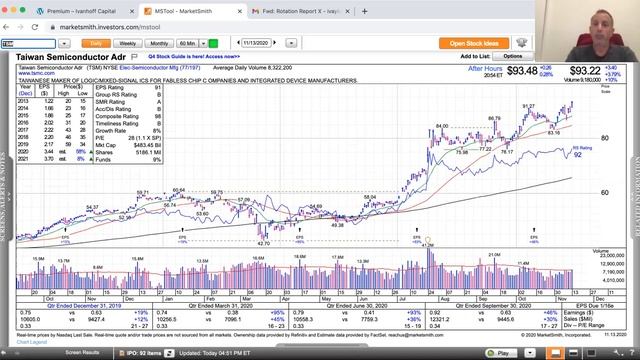The image size is (640, 360).
Task: Step chart date forward one day
Action: [274, 42]
